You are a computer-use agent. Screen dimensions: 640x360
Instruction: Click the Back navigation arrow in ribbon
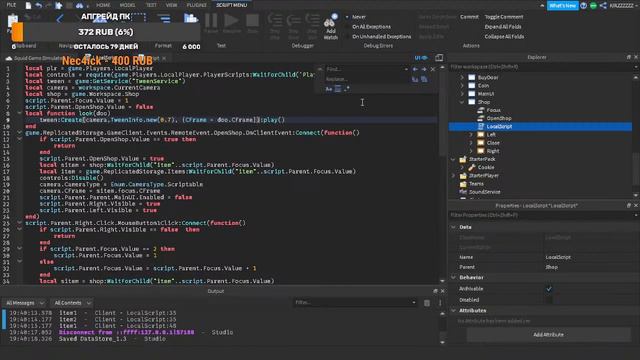pos(60,19)
